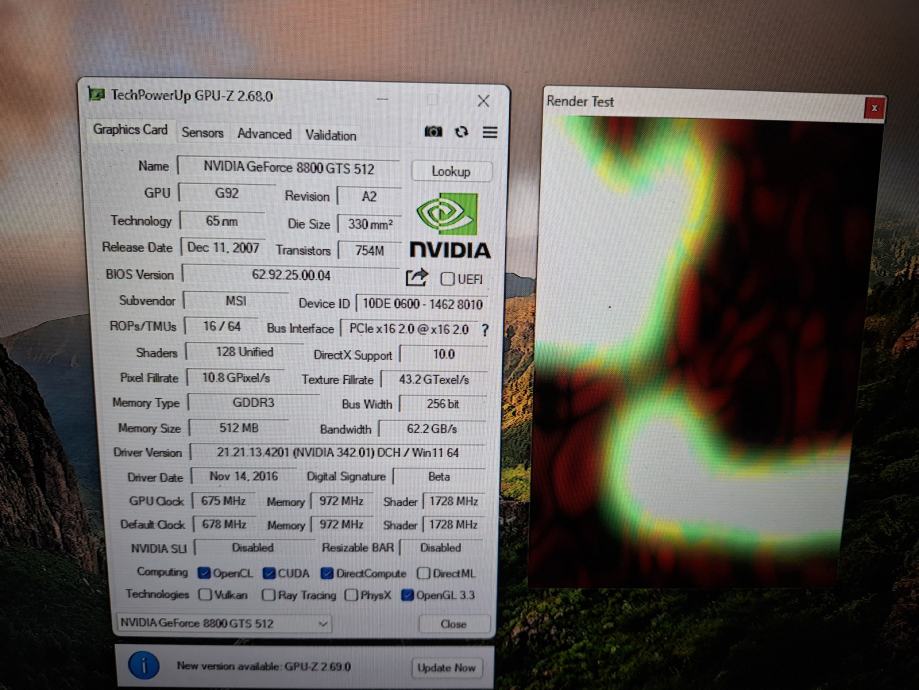919x690 pixels.
Task: Toggle the PhysX checkbox
Action: click(351, 596)
